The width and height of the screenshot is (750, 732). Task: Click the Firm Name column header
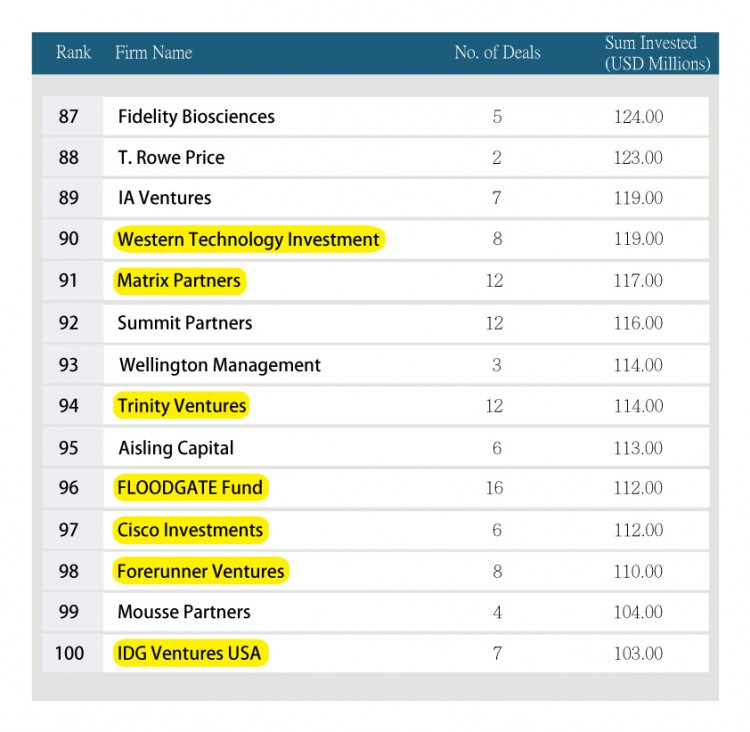coord(153,53)
